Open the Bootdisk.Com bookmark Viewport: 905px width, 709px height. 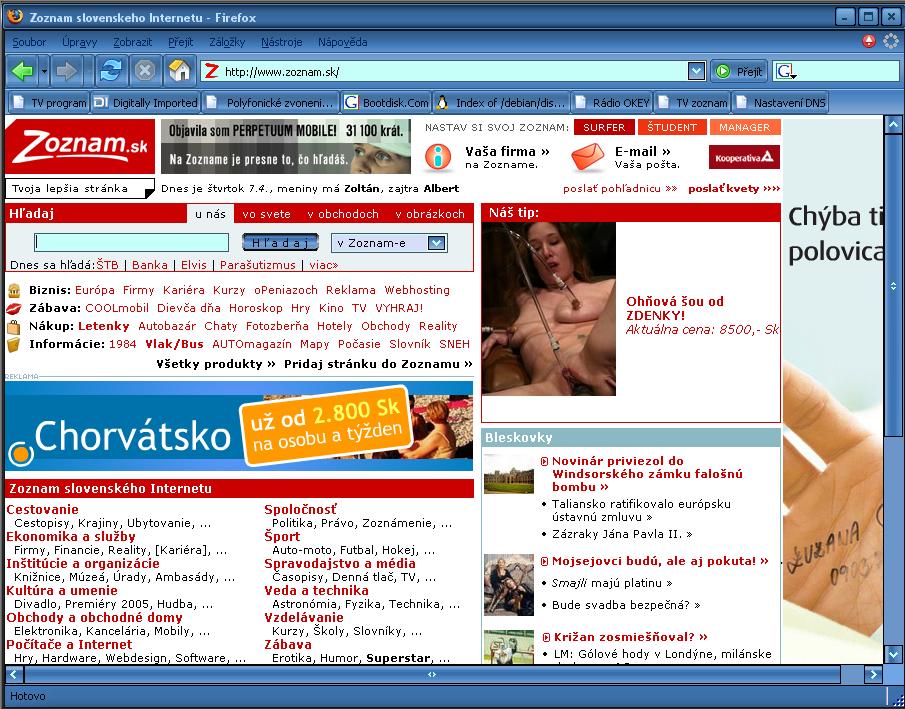point(386,102)
